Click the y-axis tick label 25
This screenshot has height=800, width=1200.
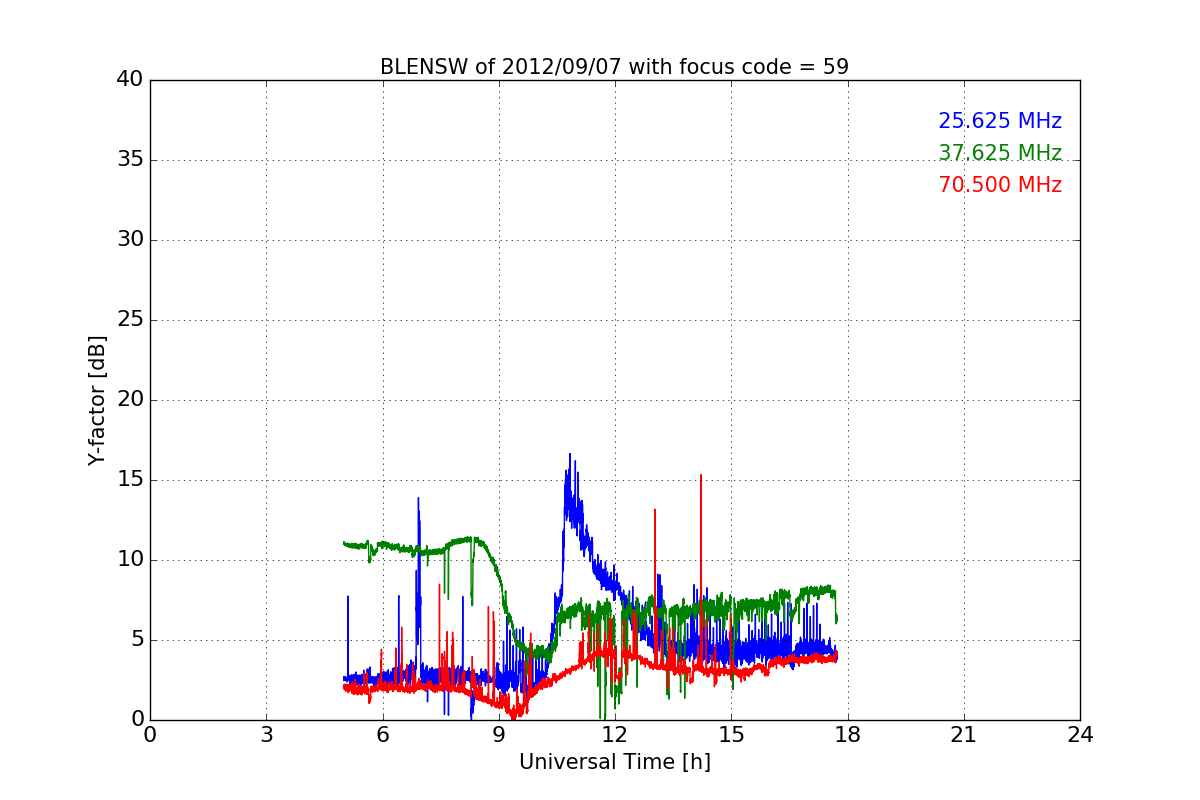[x=130, y=320]
